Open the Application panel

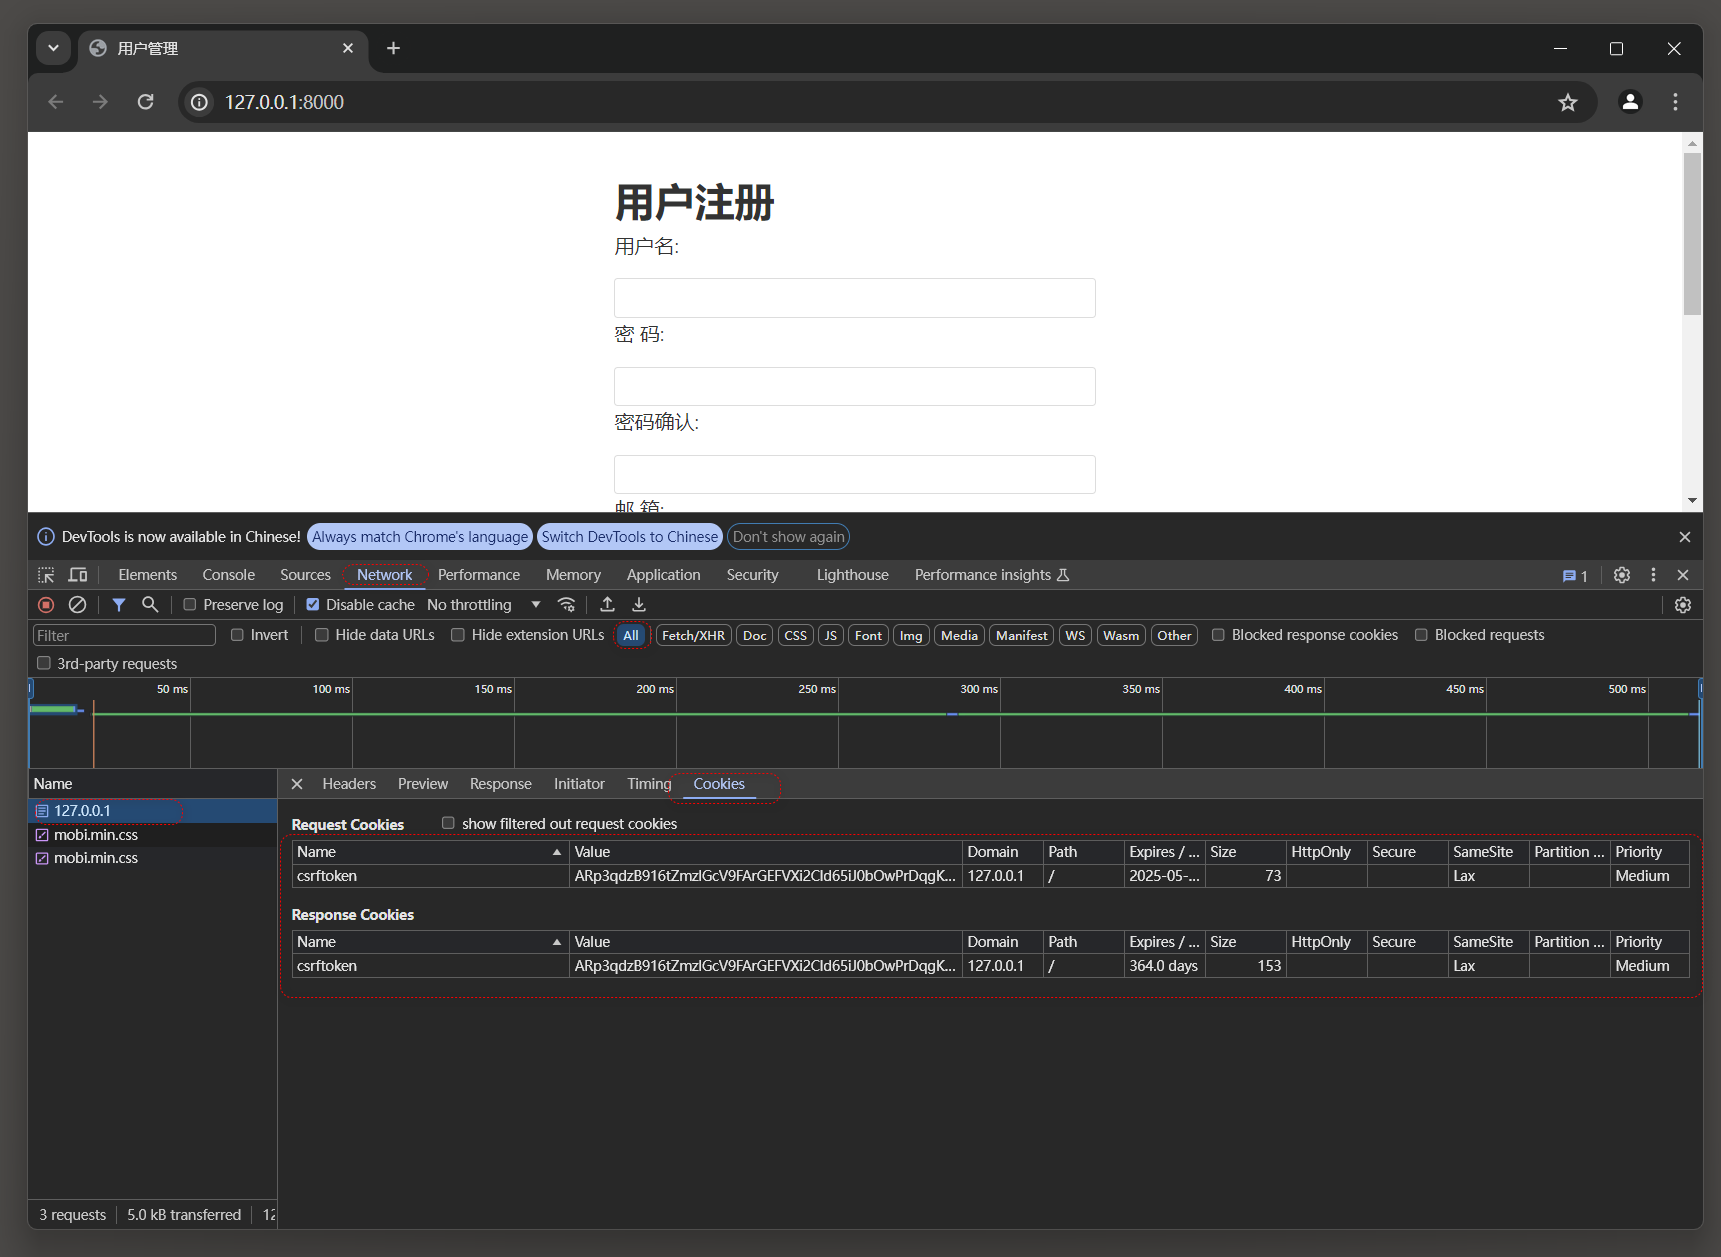tap(663, 575)
